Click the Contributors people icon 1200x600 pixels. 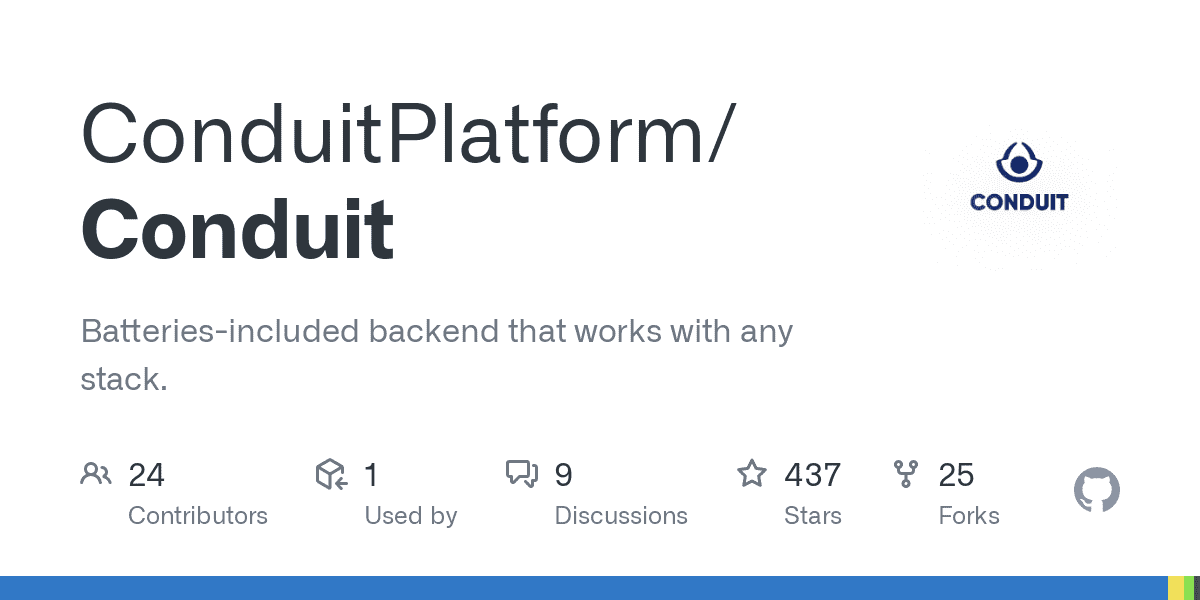(x=95, y=474)
